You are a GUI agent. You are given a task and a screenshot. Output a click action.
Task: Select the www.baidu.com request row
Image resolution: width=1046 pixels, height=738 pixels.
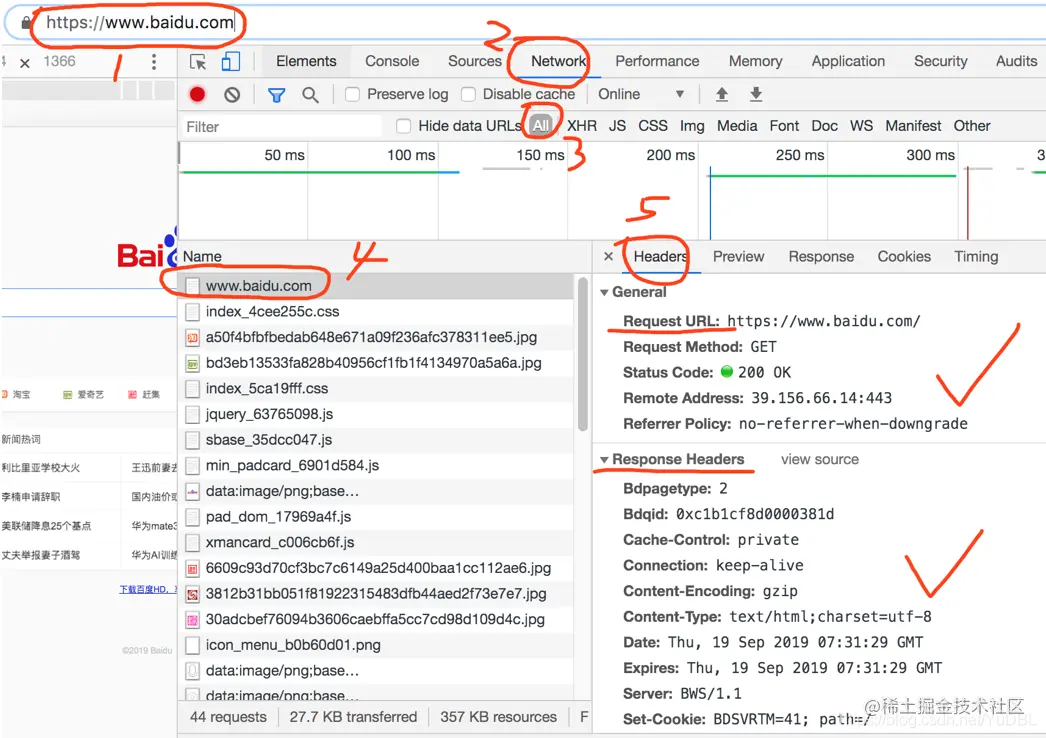pyautogui.click(x=376, y=286)
